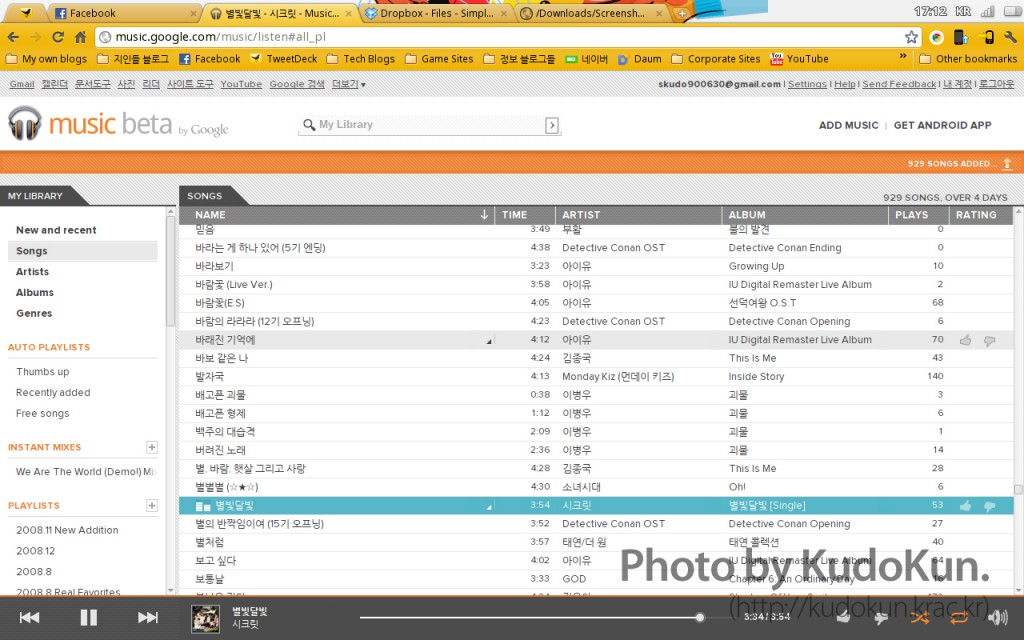Switch to the Facebook tab

[124, 13]
